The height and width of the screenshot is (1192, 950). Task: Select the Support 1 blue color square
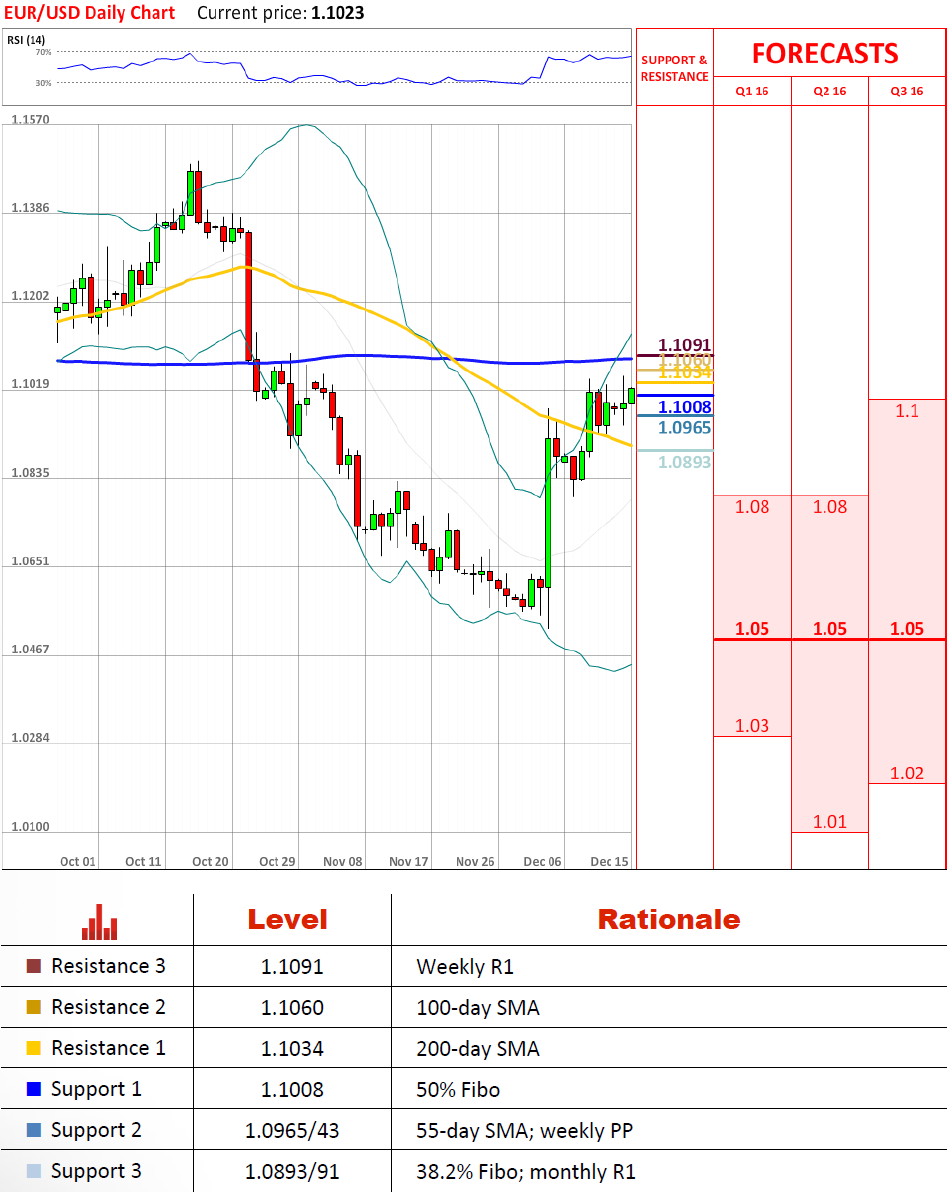(x=34, y=1090)
